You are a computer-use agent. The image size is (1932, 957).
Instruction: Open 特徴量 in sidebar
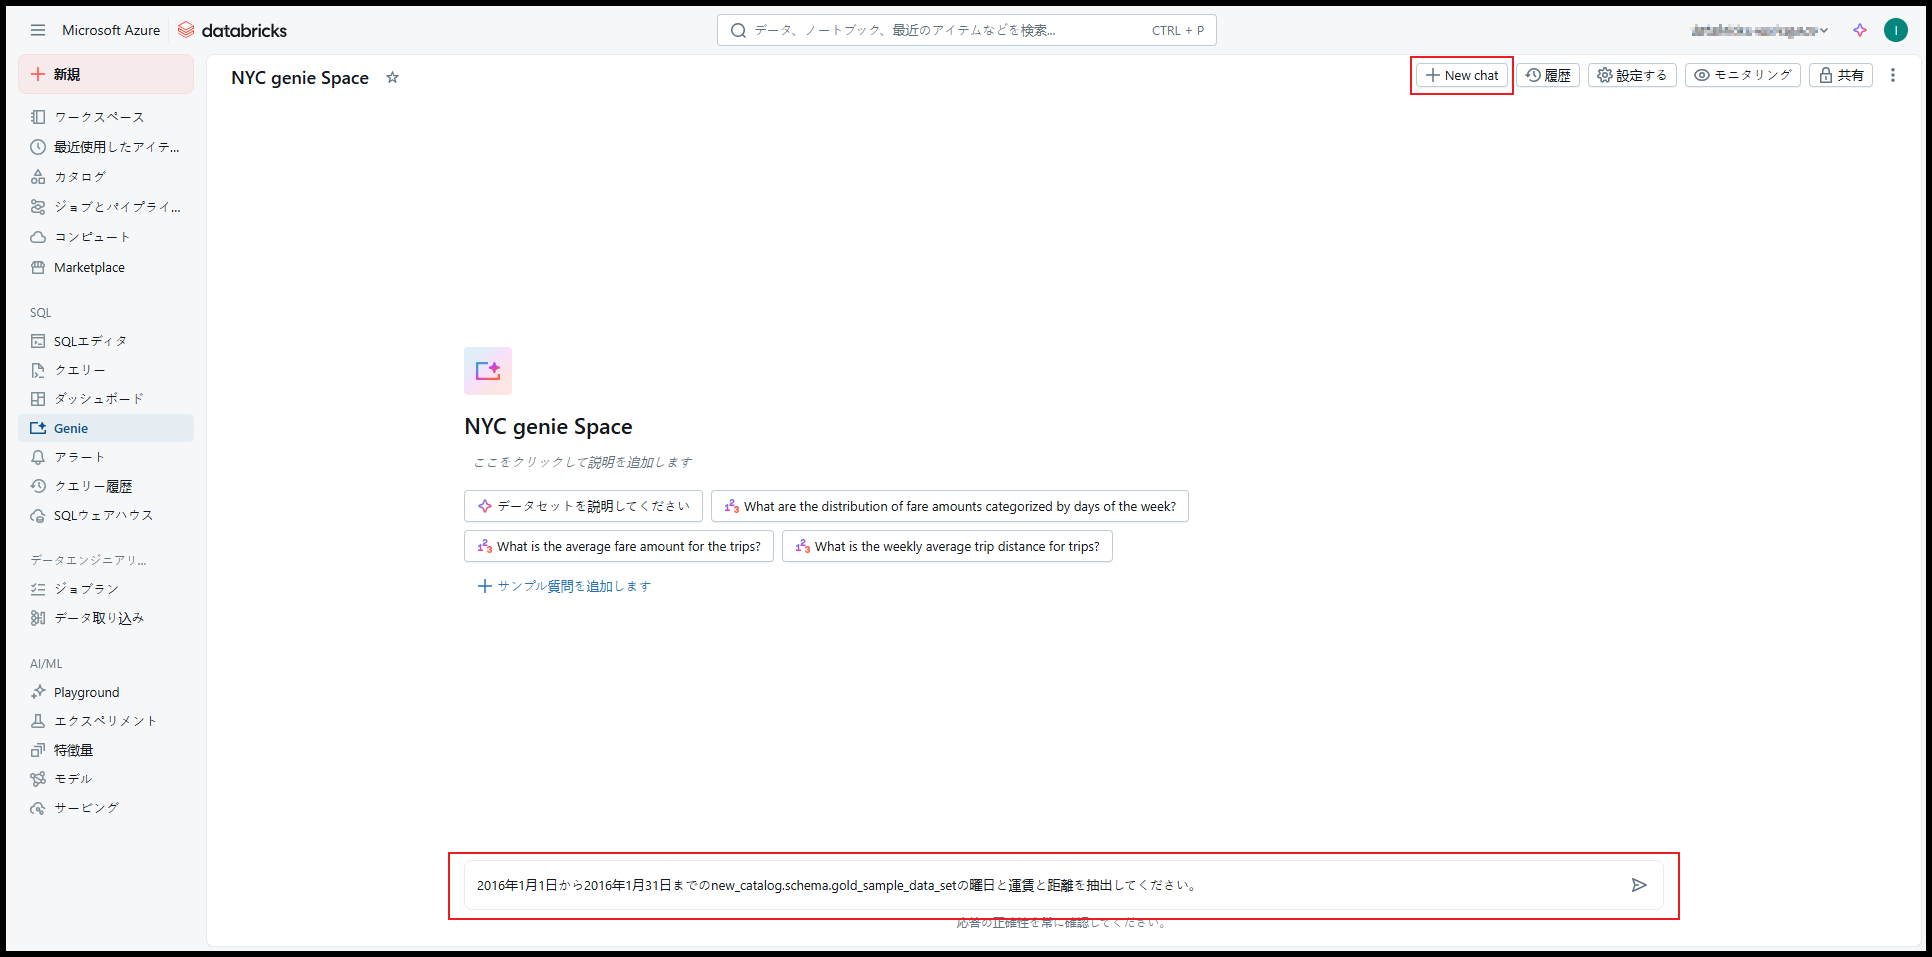tap(106, 750)
